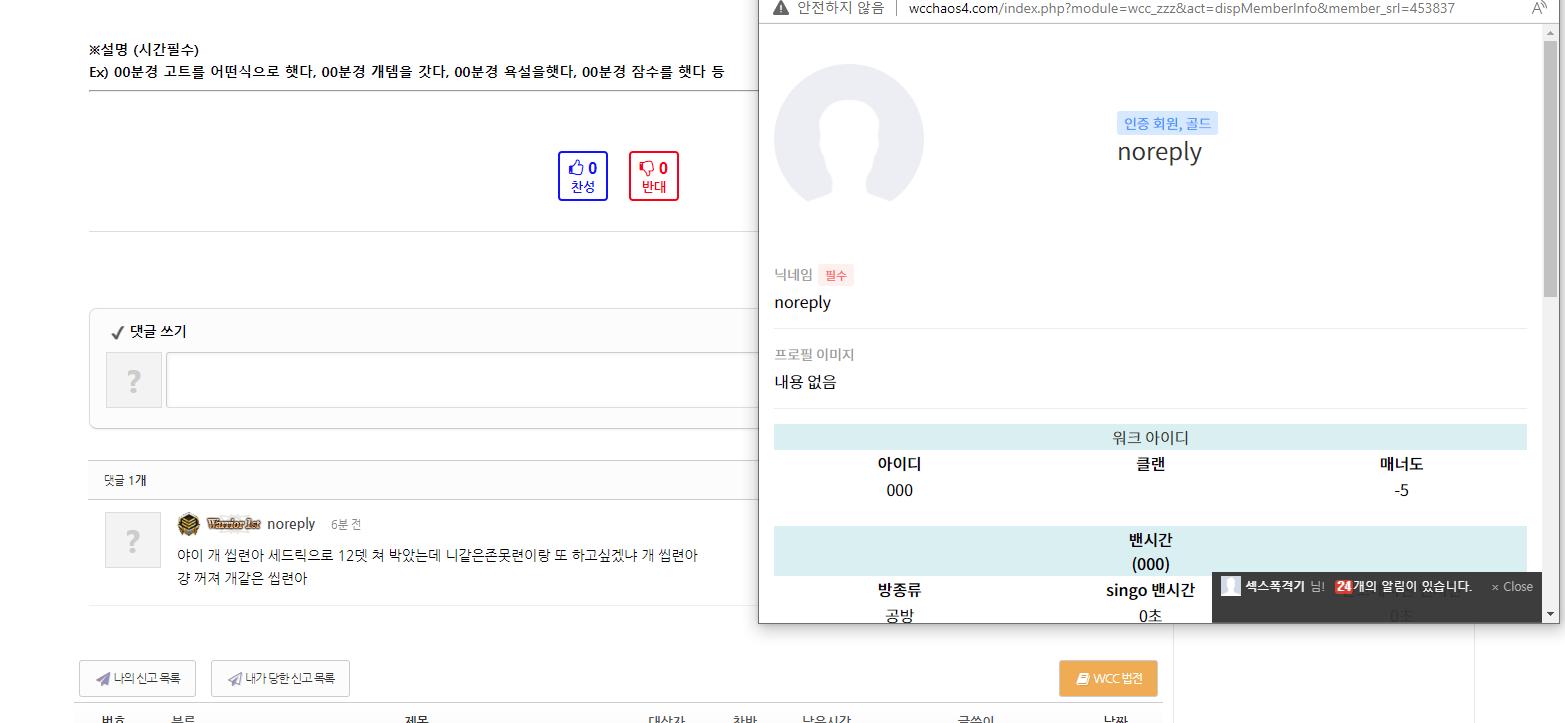Viewport: 1565px width, 723px height.
Task: Click the 안전하지 않음 security warning icon
Action: point(781,8)
